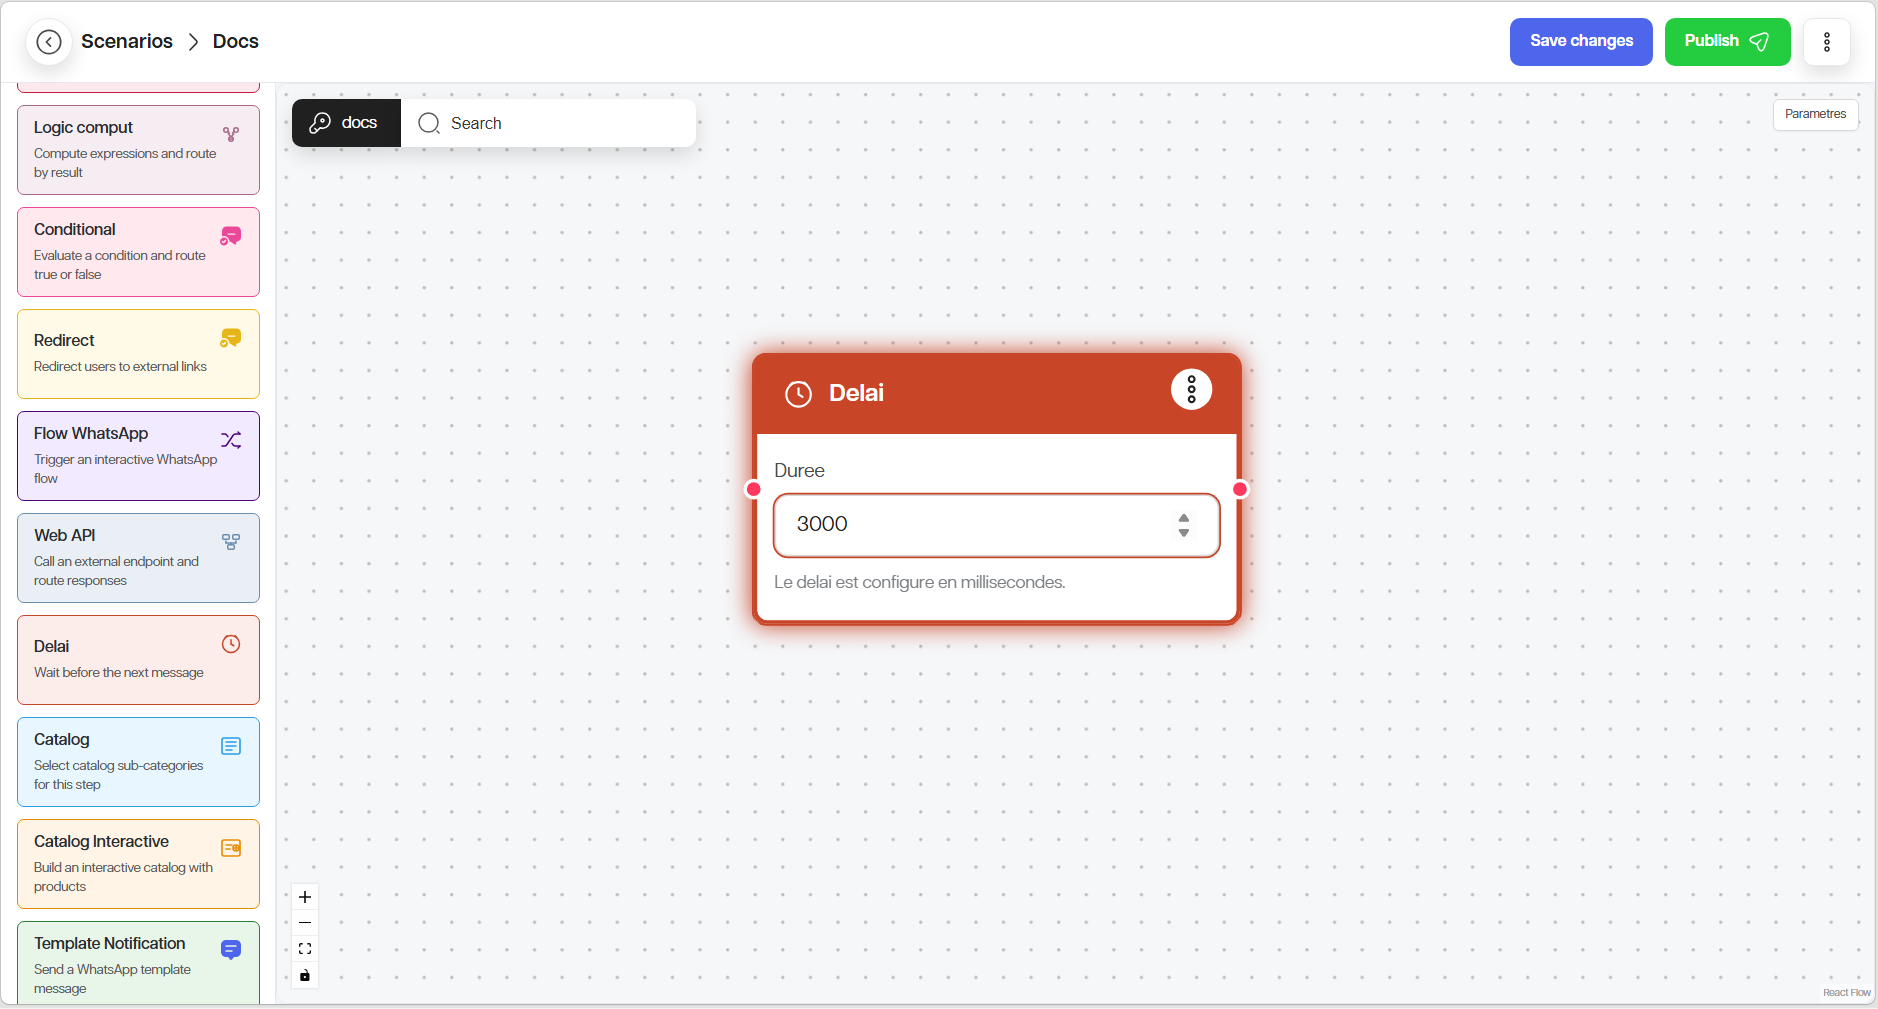Select the Web API block in the sidebar

(x=138, y=558)
